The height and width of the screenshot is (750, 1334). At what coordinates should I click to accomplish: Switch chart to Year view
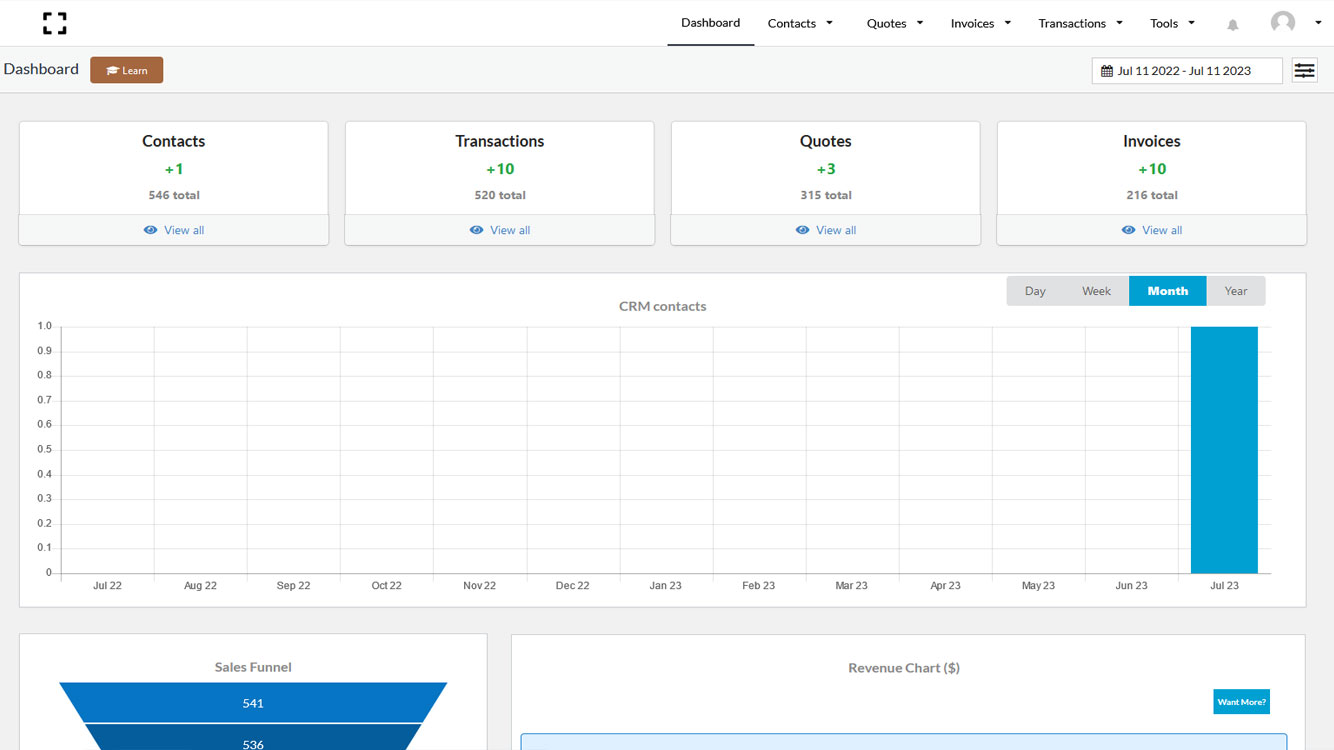1236,291
